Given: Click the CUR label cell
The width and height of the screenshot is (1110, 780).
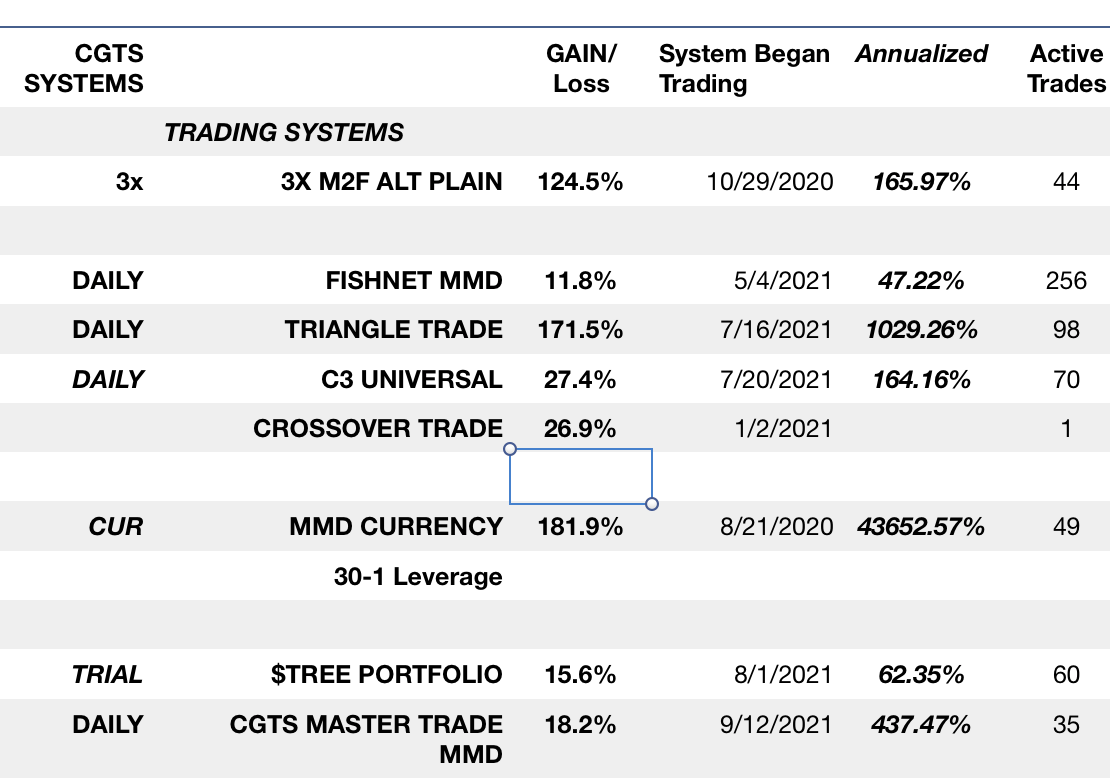Looking at the screenshot, I should point(115,526).
